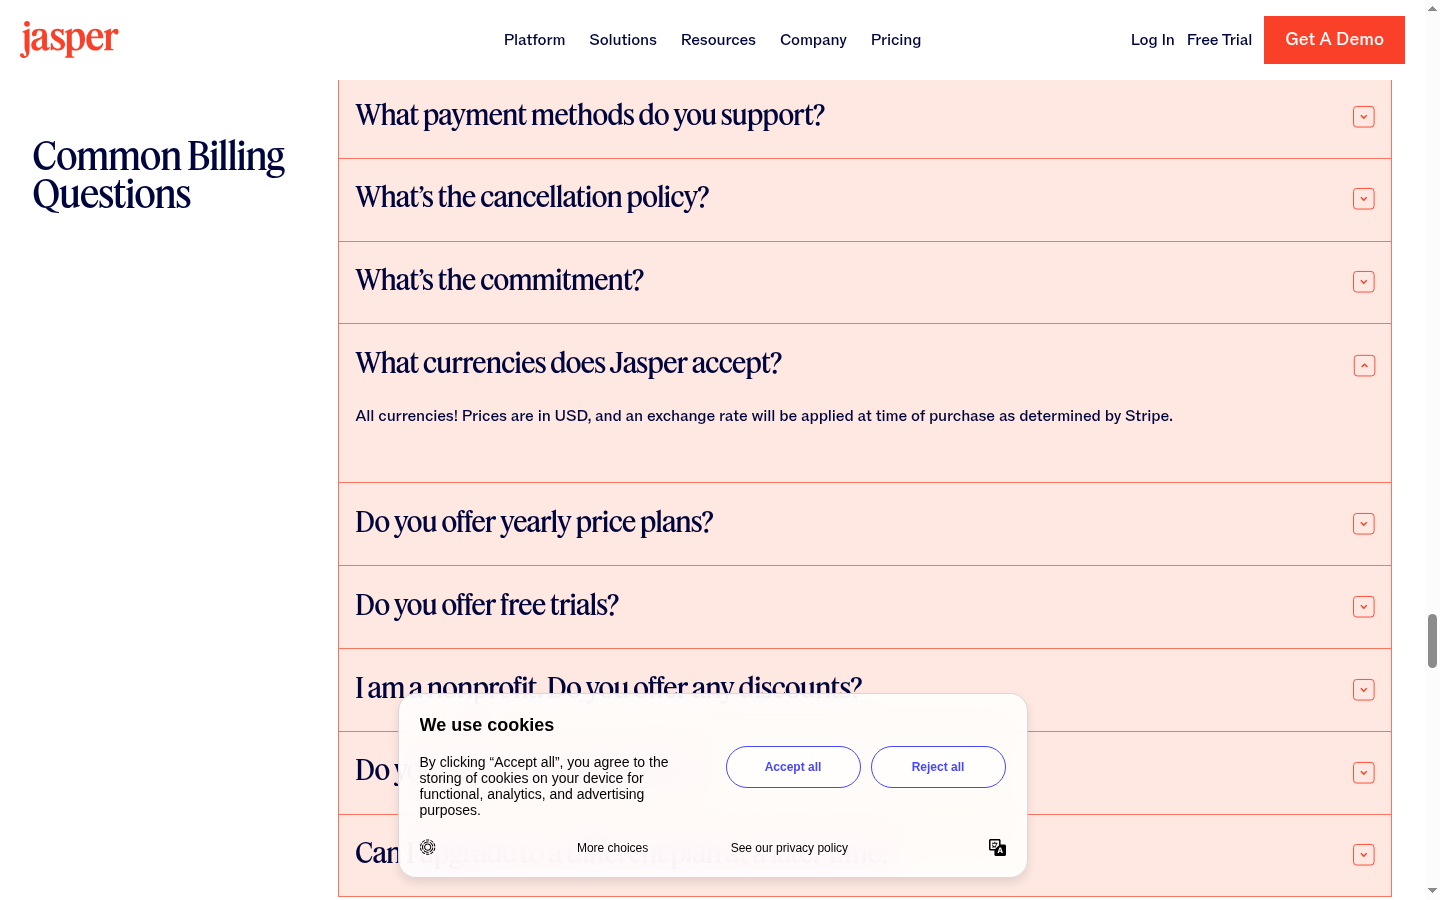Image resolution: width=1440 pixels, height=900 pixels.
Task: Click Get A Demo button
Action: tap(1334, 40)
